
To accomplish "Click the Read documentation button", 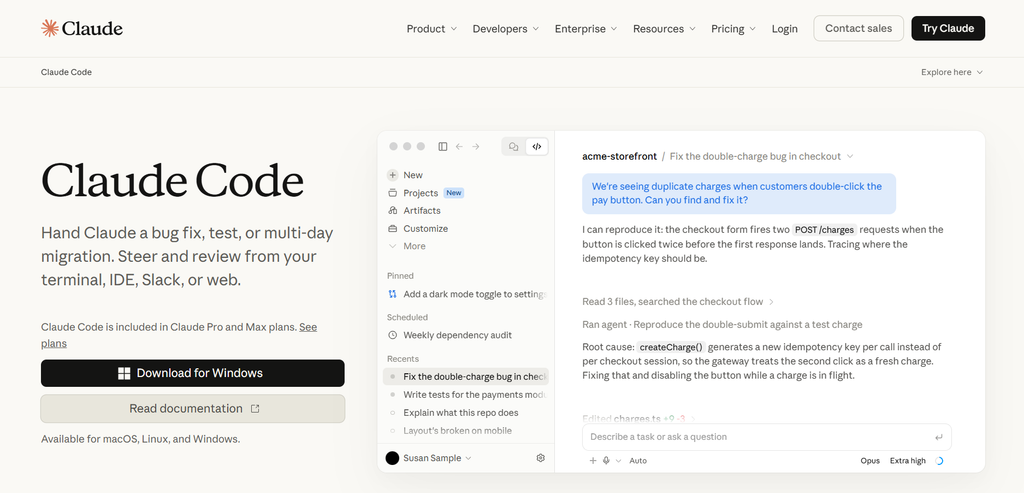I will pos(193,409).
